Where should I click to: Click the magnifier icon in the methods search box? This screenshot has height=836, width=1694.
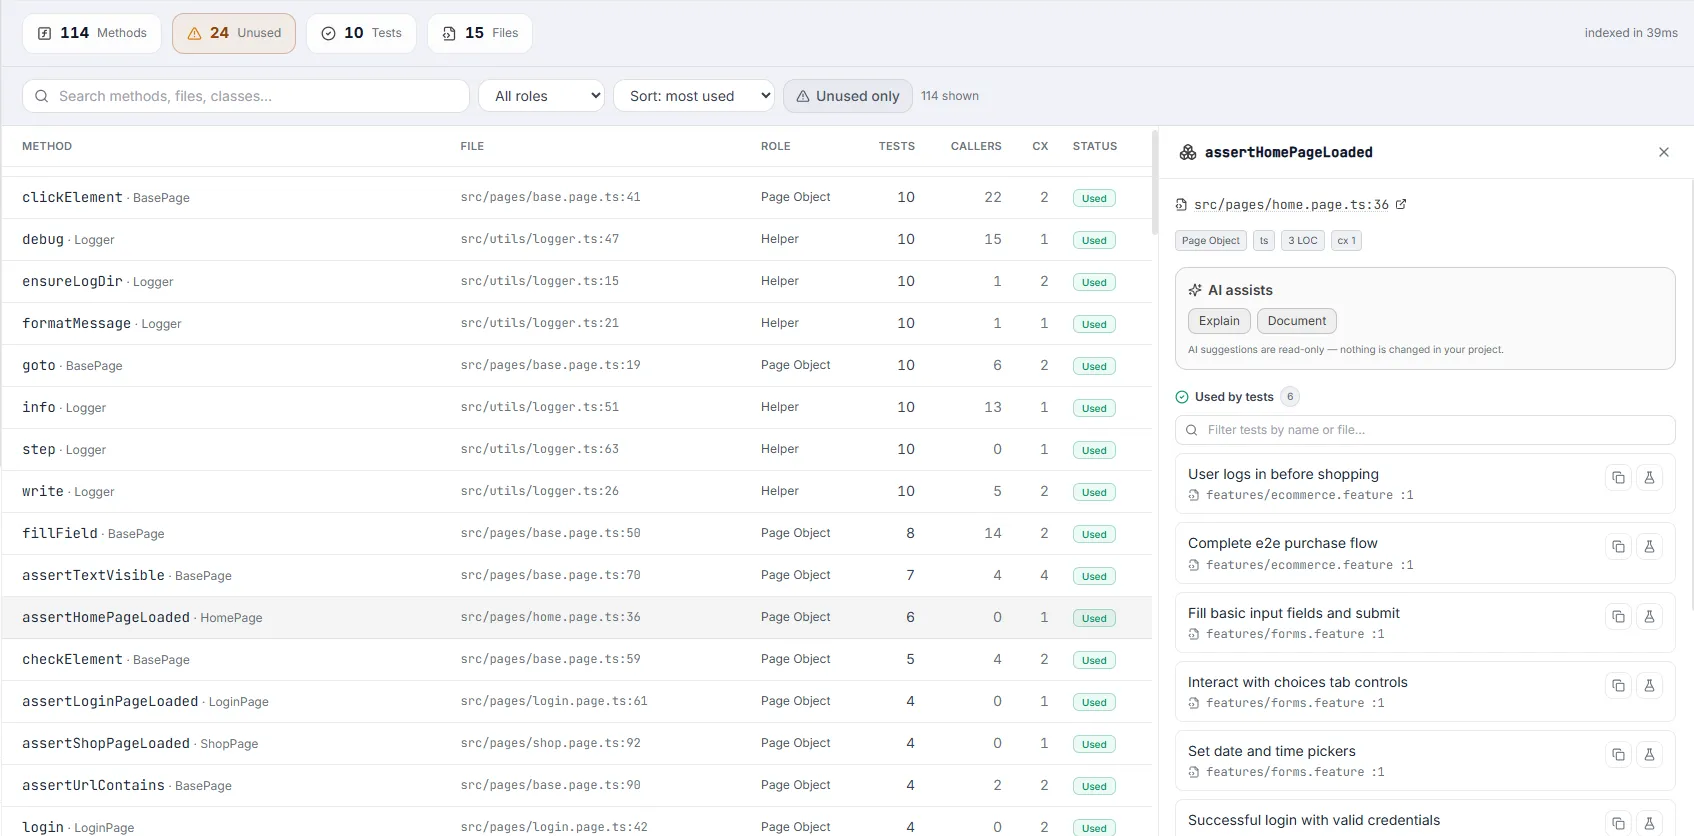[x=41, y=96]
